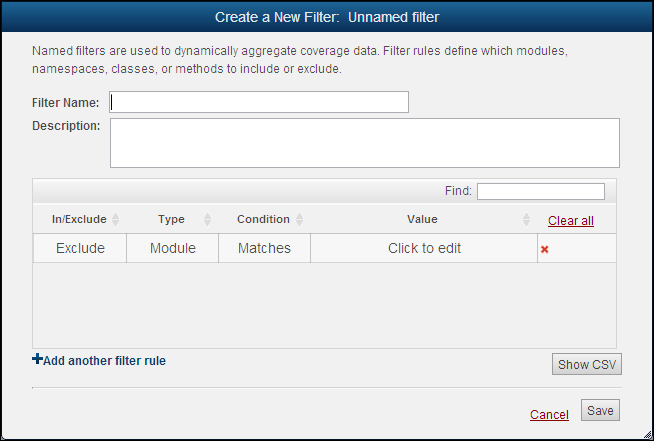Change the Exclude cell setting
Viewport: 654px width, 441px height.
[80, 248]
